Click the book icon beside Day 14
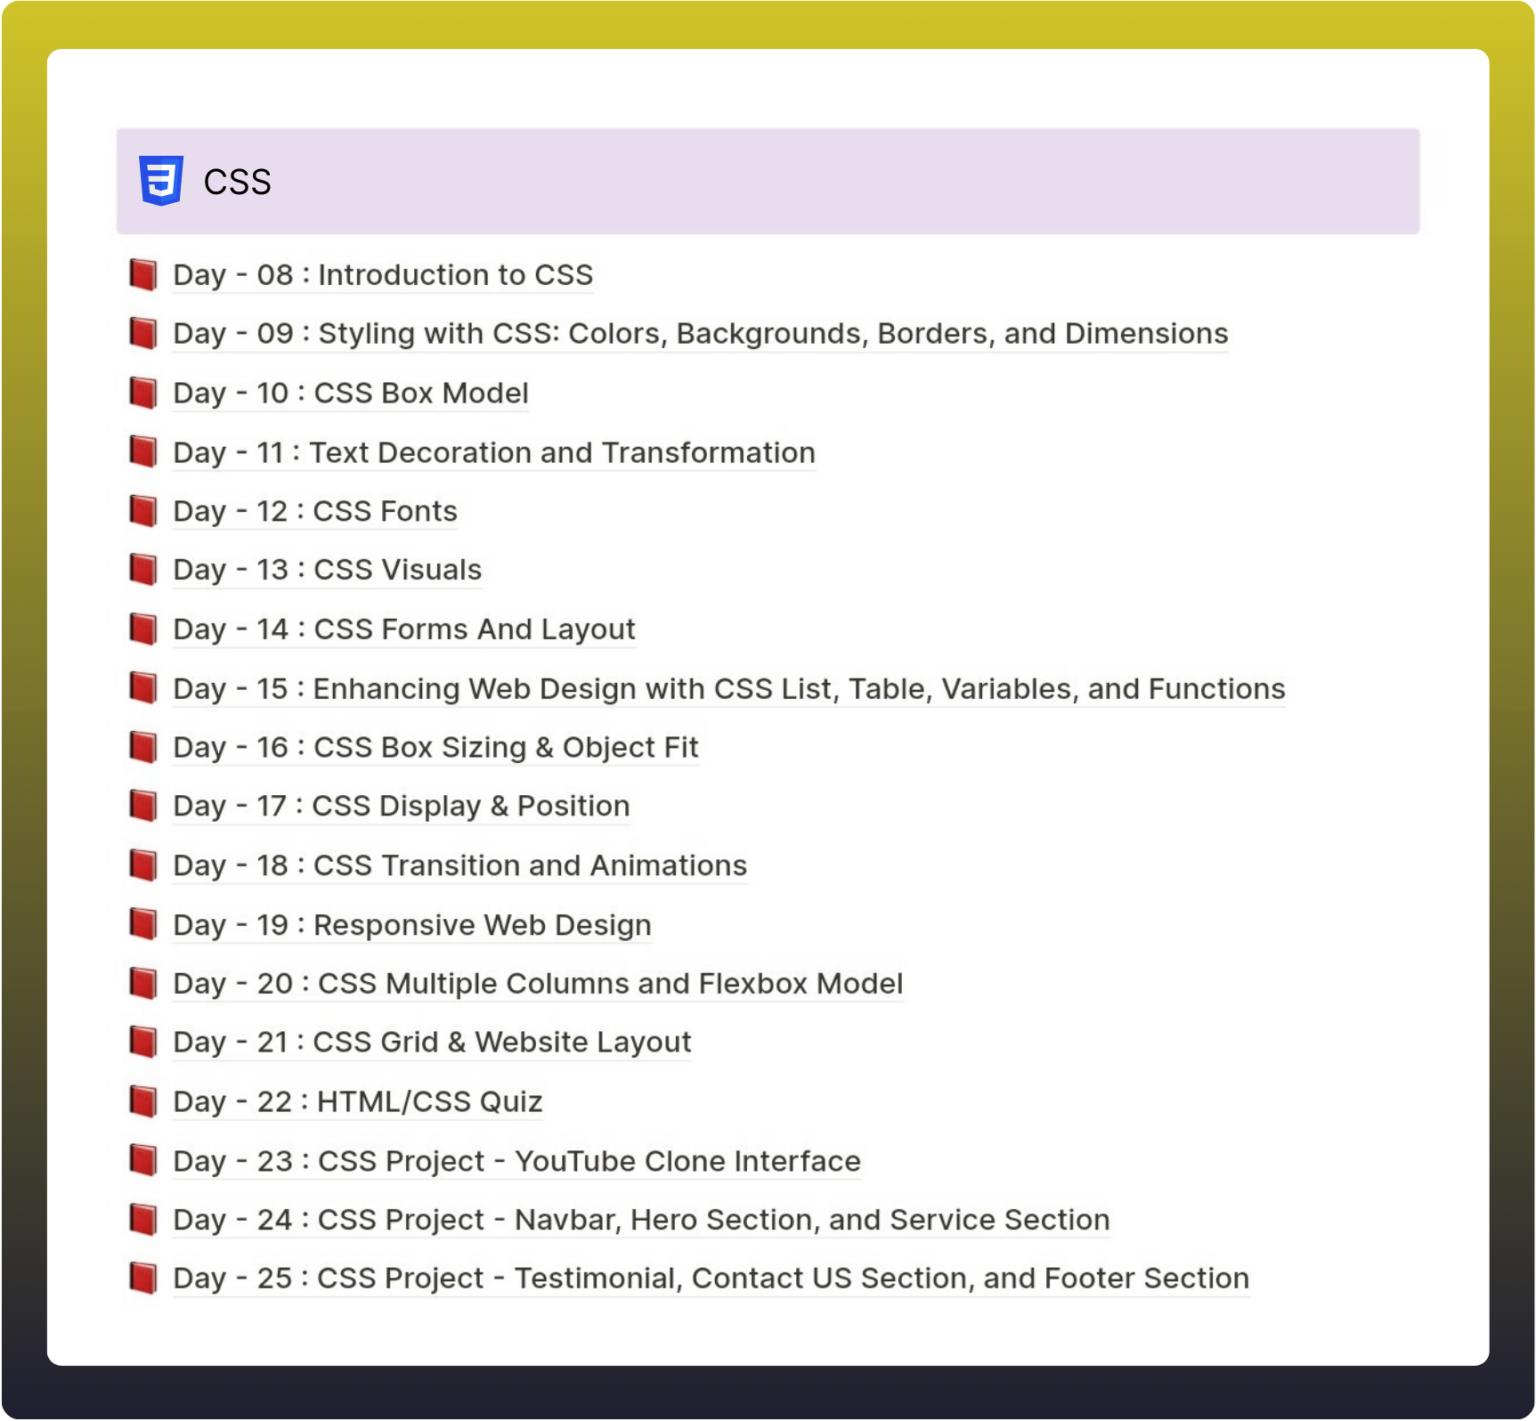 (143, 629)
